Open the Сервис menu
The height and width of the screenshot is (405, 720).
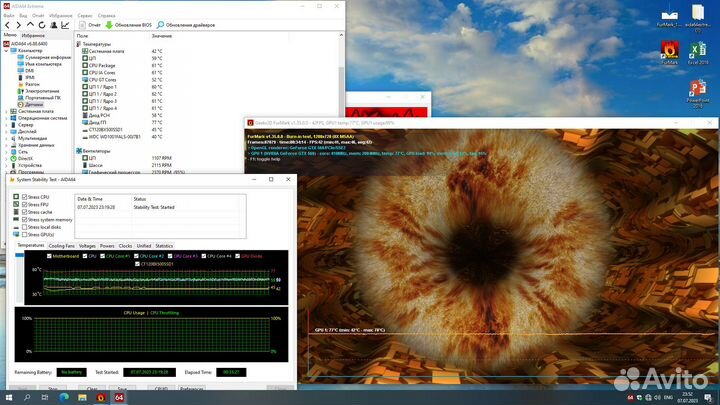tap(85, 16)
